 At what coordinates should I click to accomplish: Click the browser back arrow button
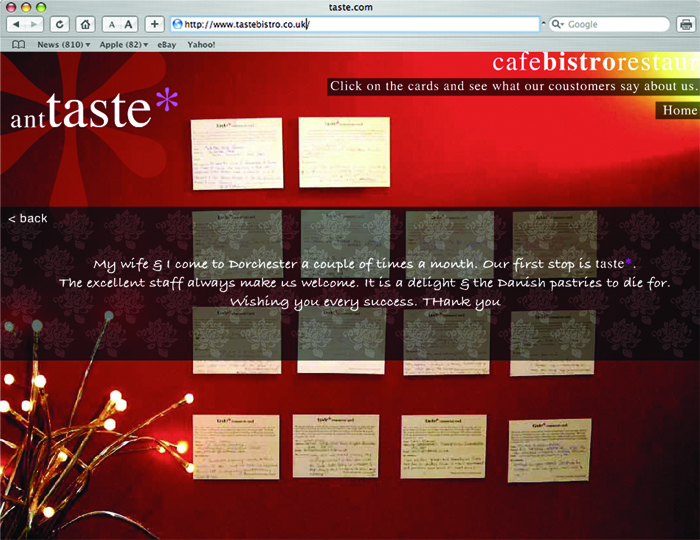(x=17, y=24)
